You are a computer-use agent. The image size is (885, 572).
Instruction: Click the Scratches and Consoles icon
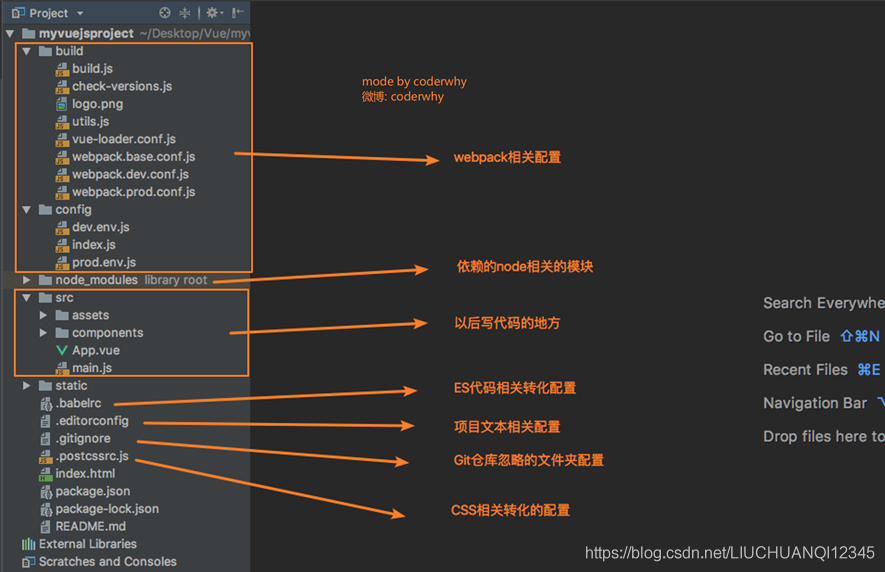pyautogui.click(x=28, y=562)
